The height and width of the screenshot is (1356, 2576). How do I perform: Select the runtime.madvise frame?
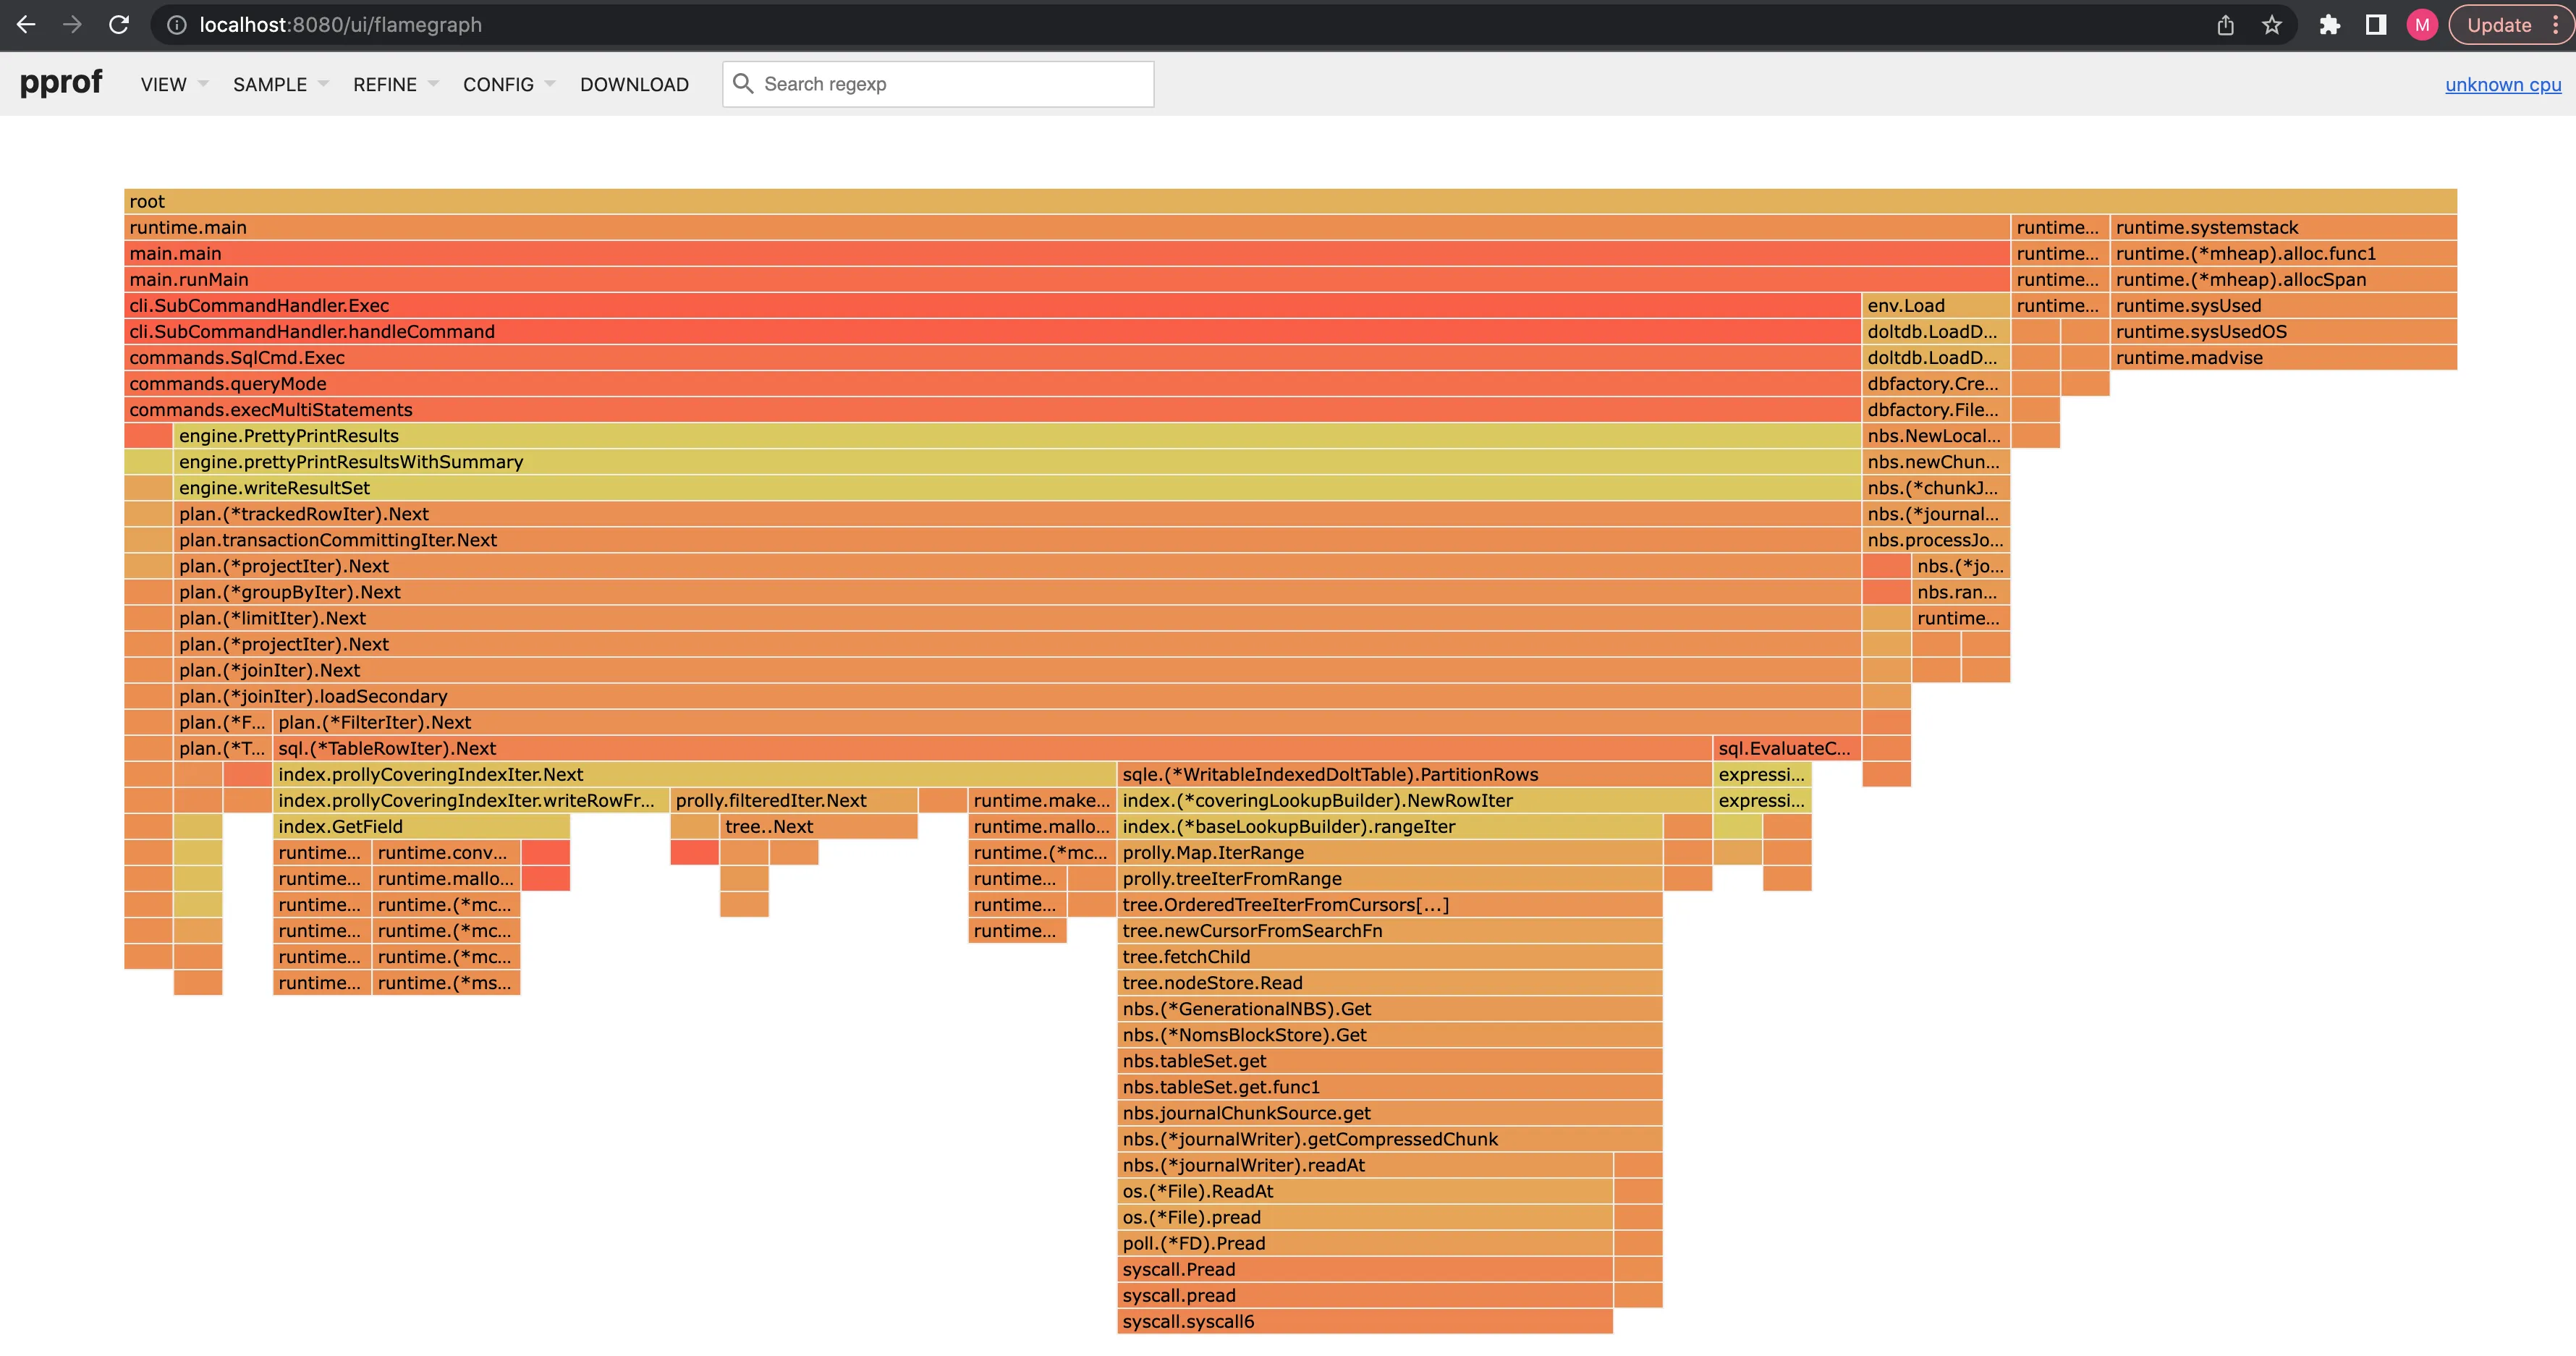[2283, 358]
